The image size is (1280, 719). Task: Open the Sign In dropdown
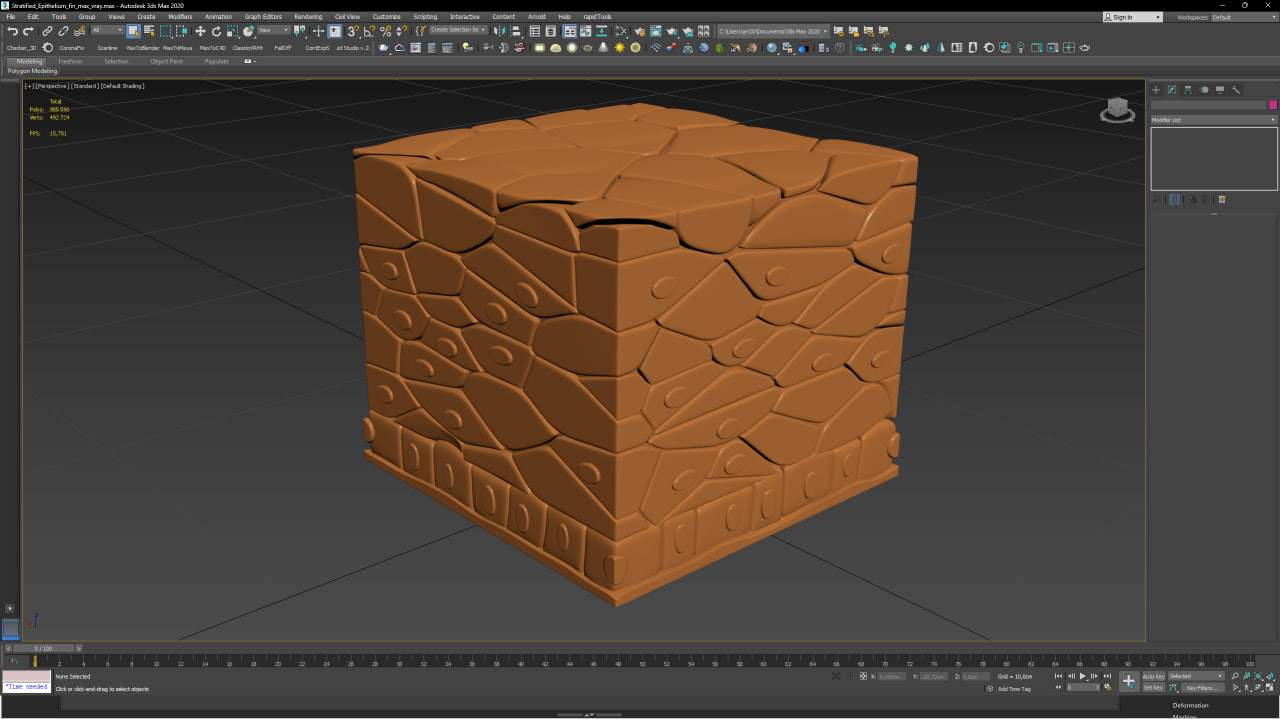[1133, 17]
